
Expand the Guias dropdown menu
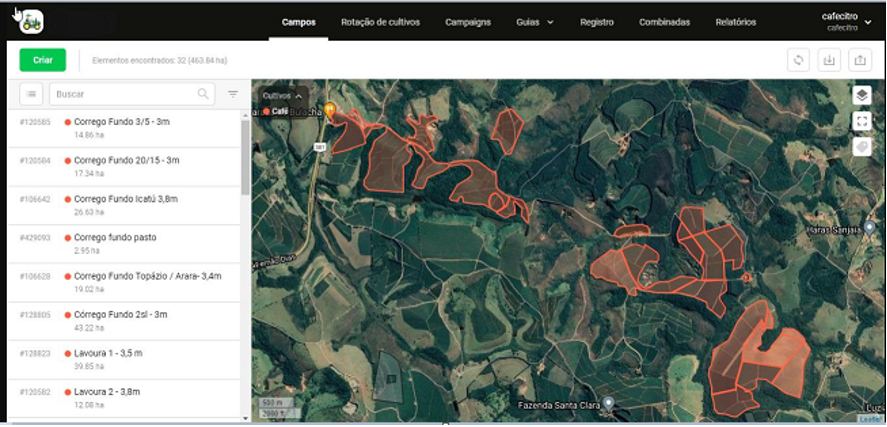535,22
